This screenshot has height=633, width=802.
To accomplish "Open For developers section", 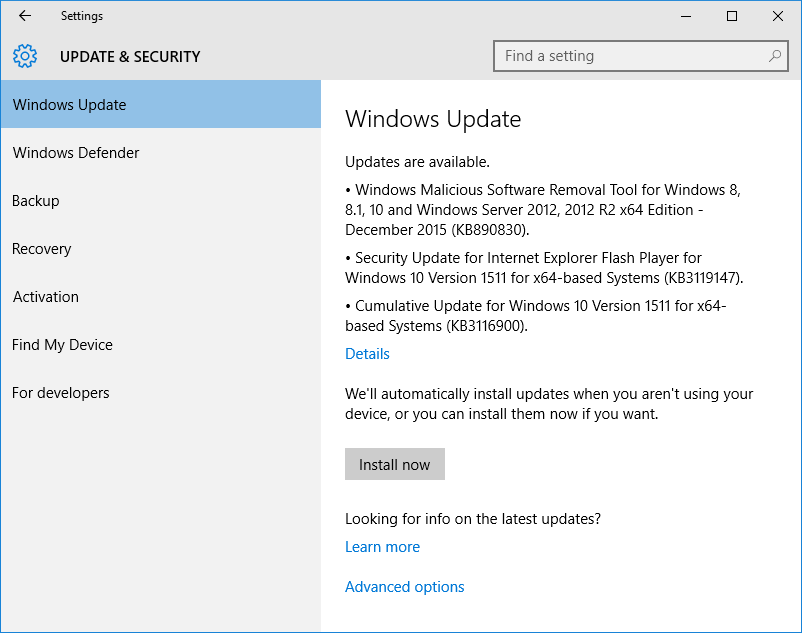I will point(161,393).
